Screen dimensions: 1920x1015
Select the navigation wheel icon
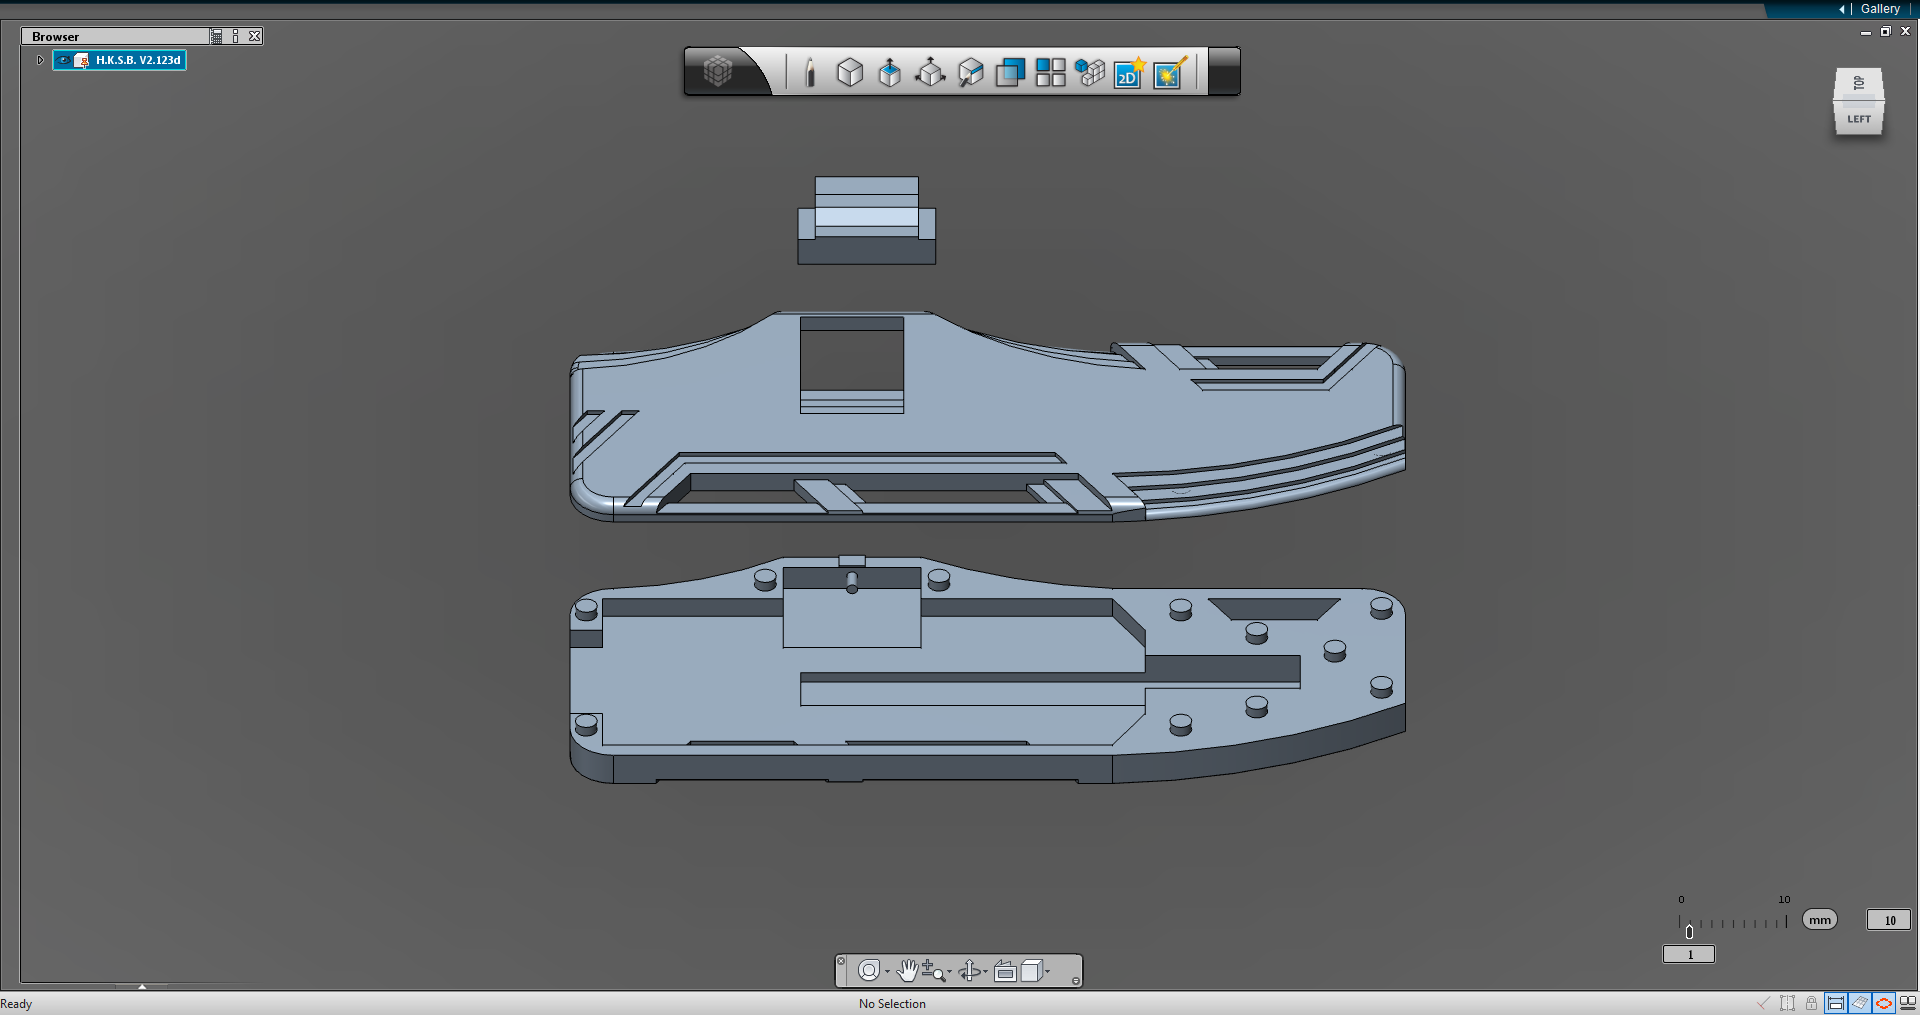click(869, 971)
